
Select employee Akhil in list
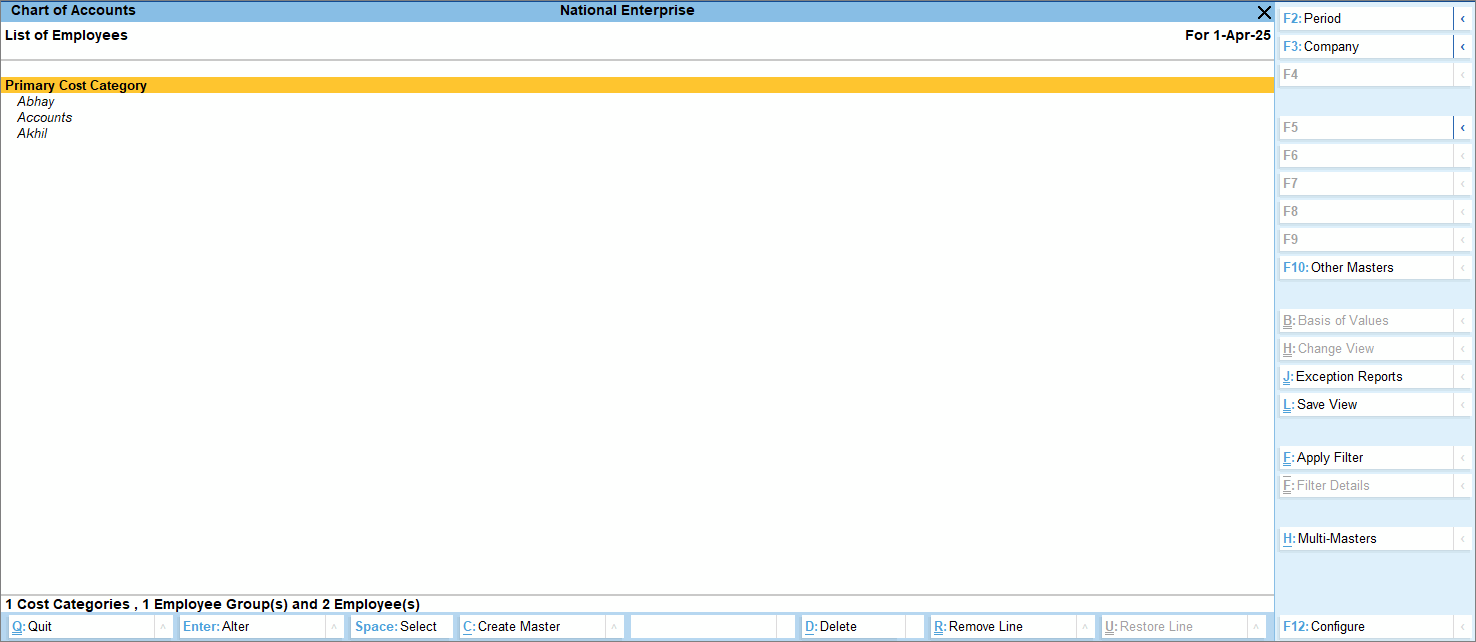point(32,134)
